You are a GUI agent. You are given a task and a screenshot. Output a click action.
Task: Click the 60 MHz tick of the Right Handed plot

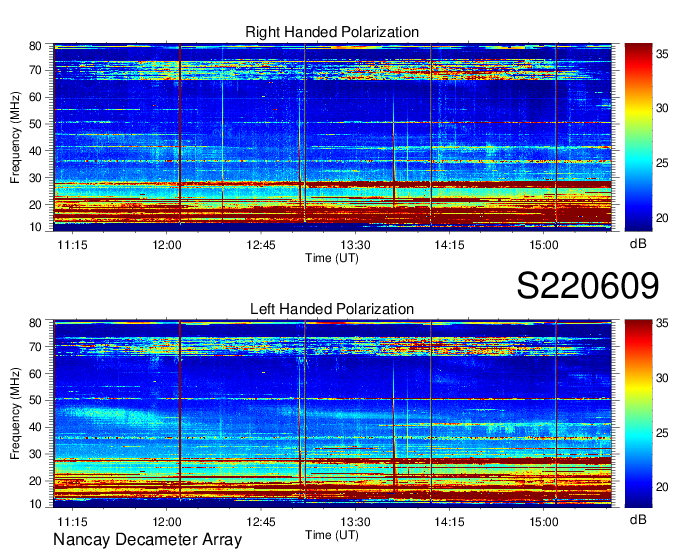pos(35,97)
